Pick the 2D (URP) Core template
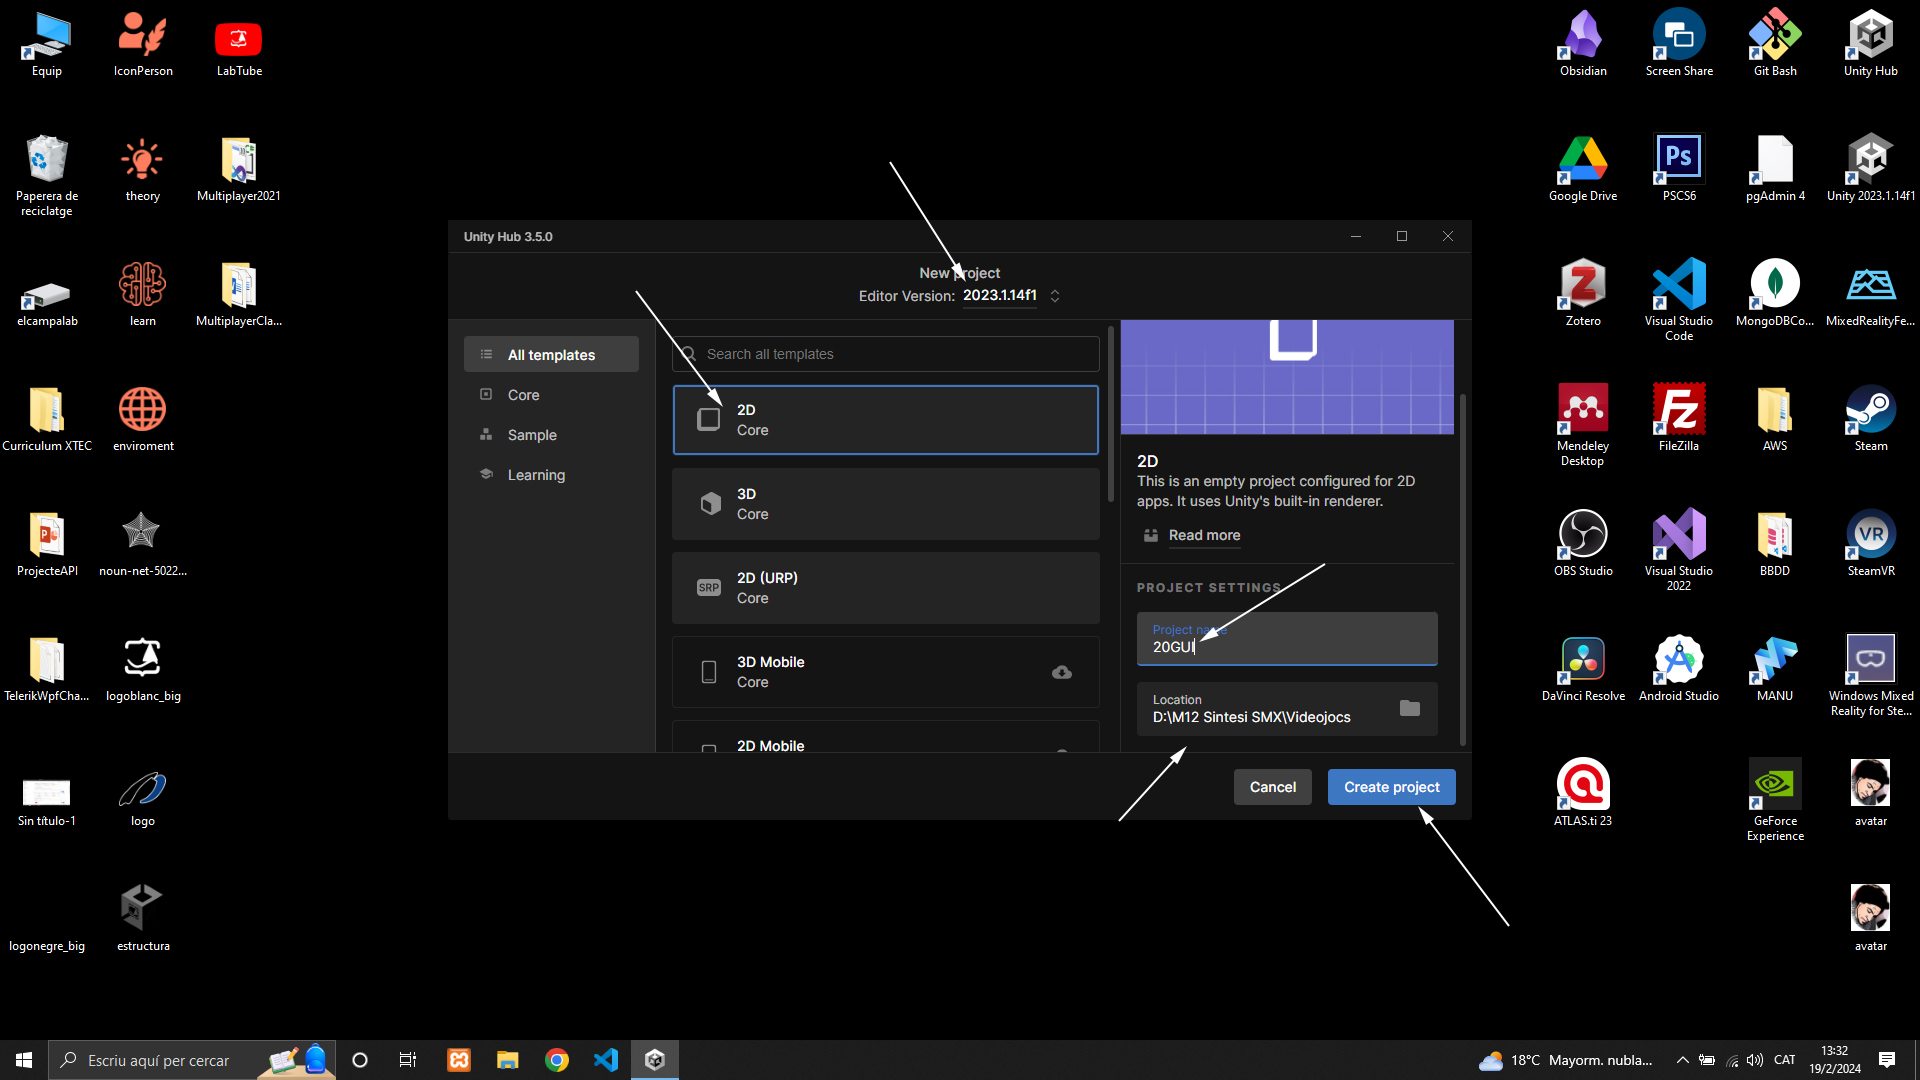1920x1080 pixels. click(x=885, y=588)
